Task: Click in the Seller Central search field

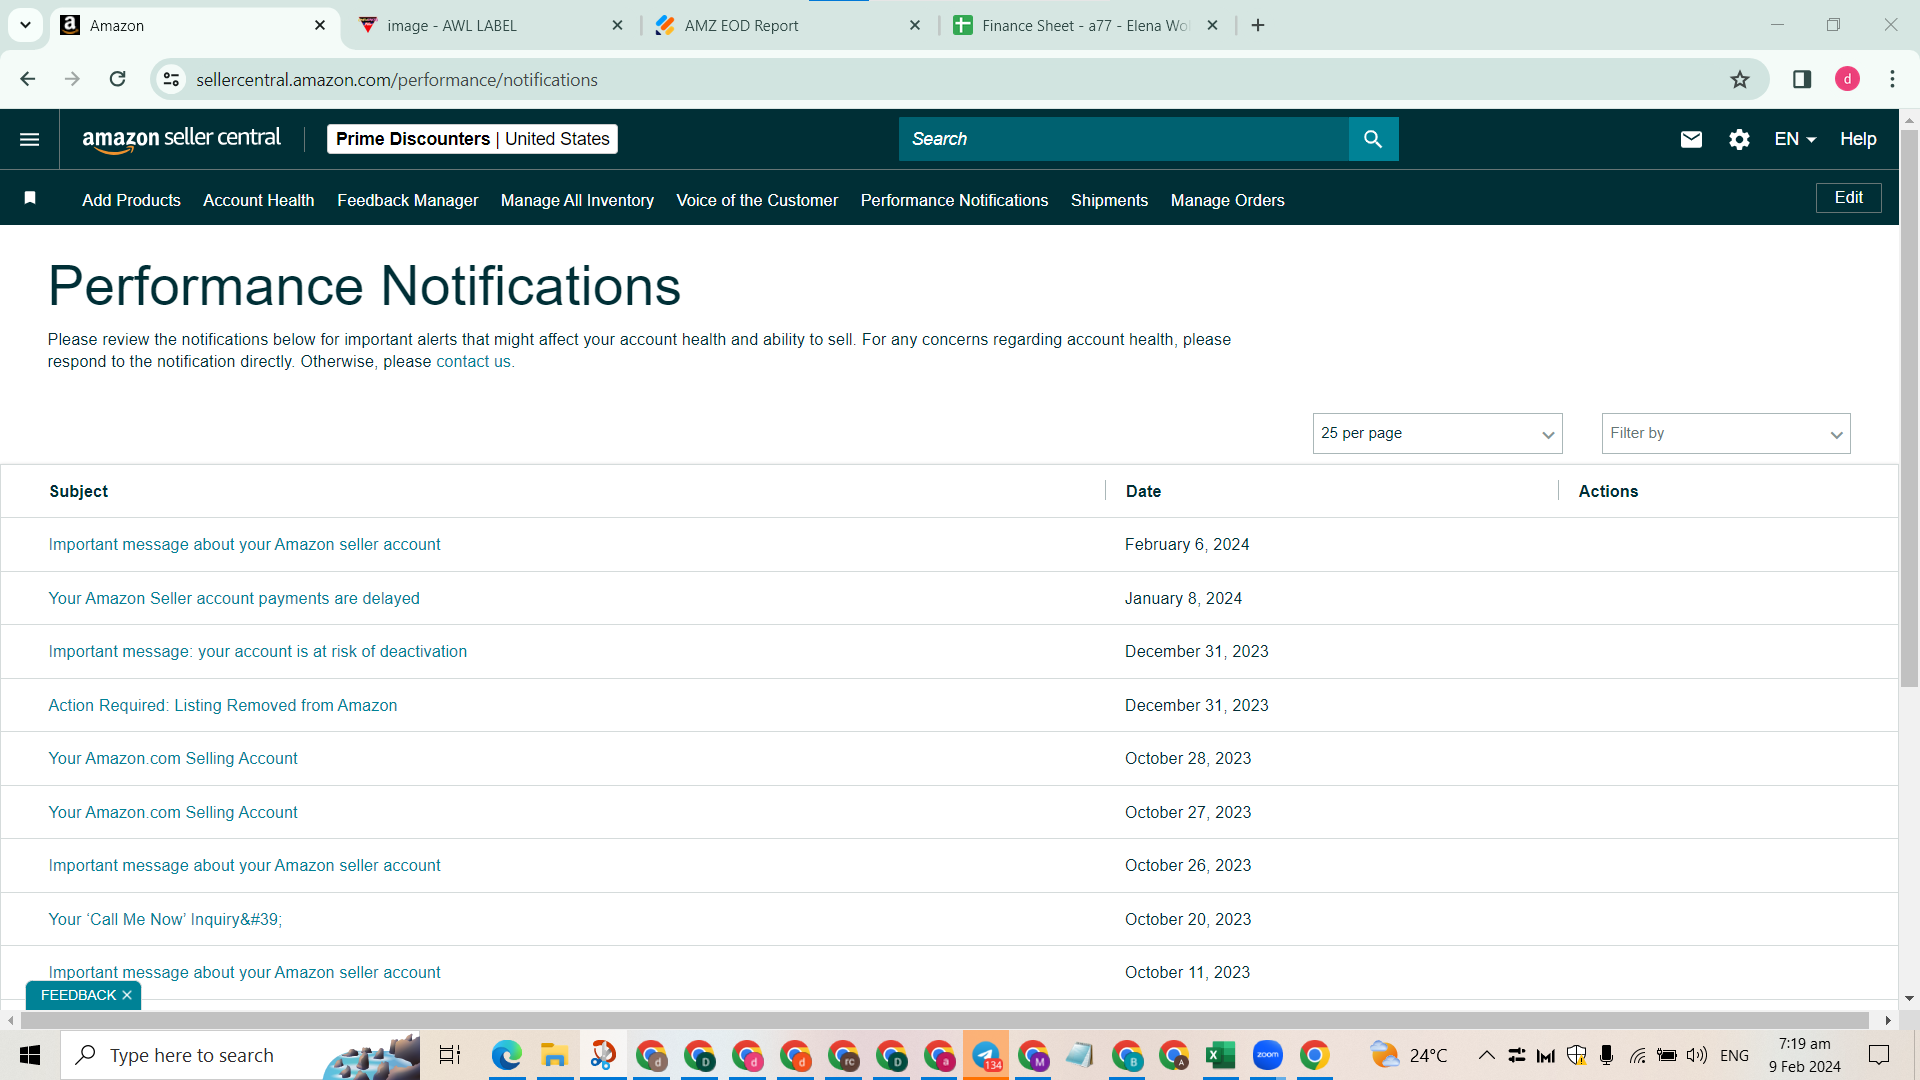Action: click(1124, 139)
